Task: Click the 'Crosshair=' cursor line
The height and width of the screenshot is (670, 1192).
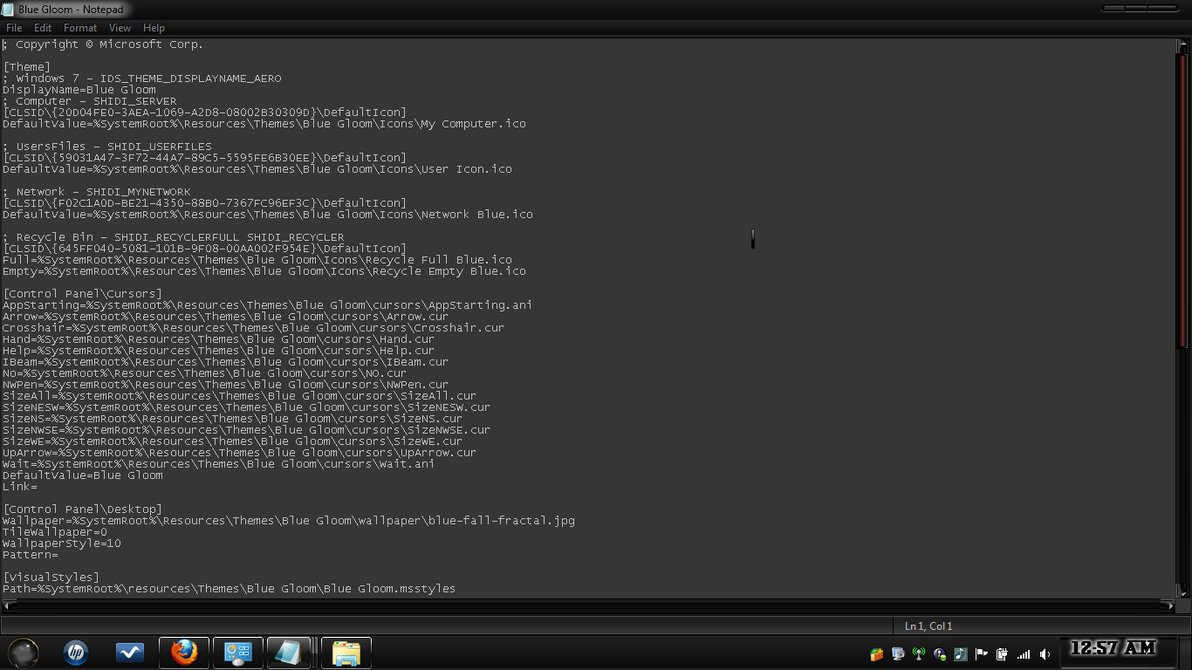Action: pyautogui.click(x=253, y=328)
